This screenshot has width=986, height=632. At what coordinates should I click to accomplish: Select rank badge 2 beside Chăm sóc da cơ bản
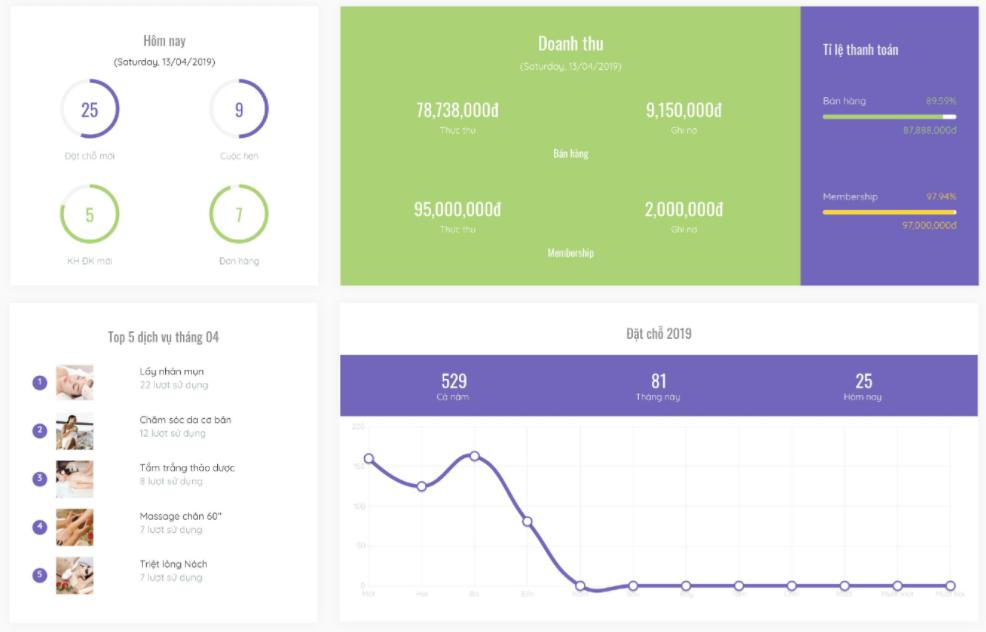pos(40,431)
